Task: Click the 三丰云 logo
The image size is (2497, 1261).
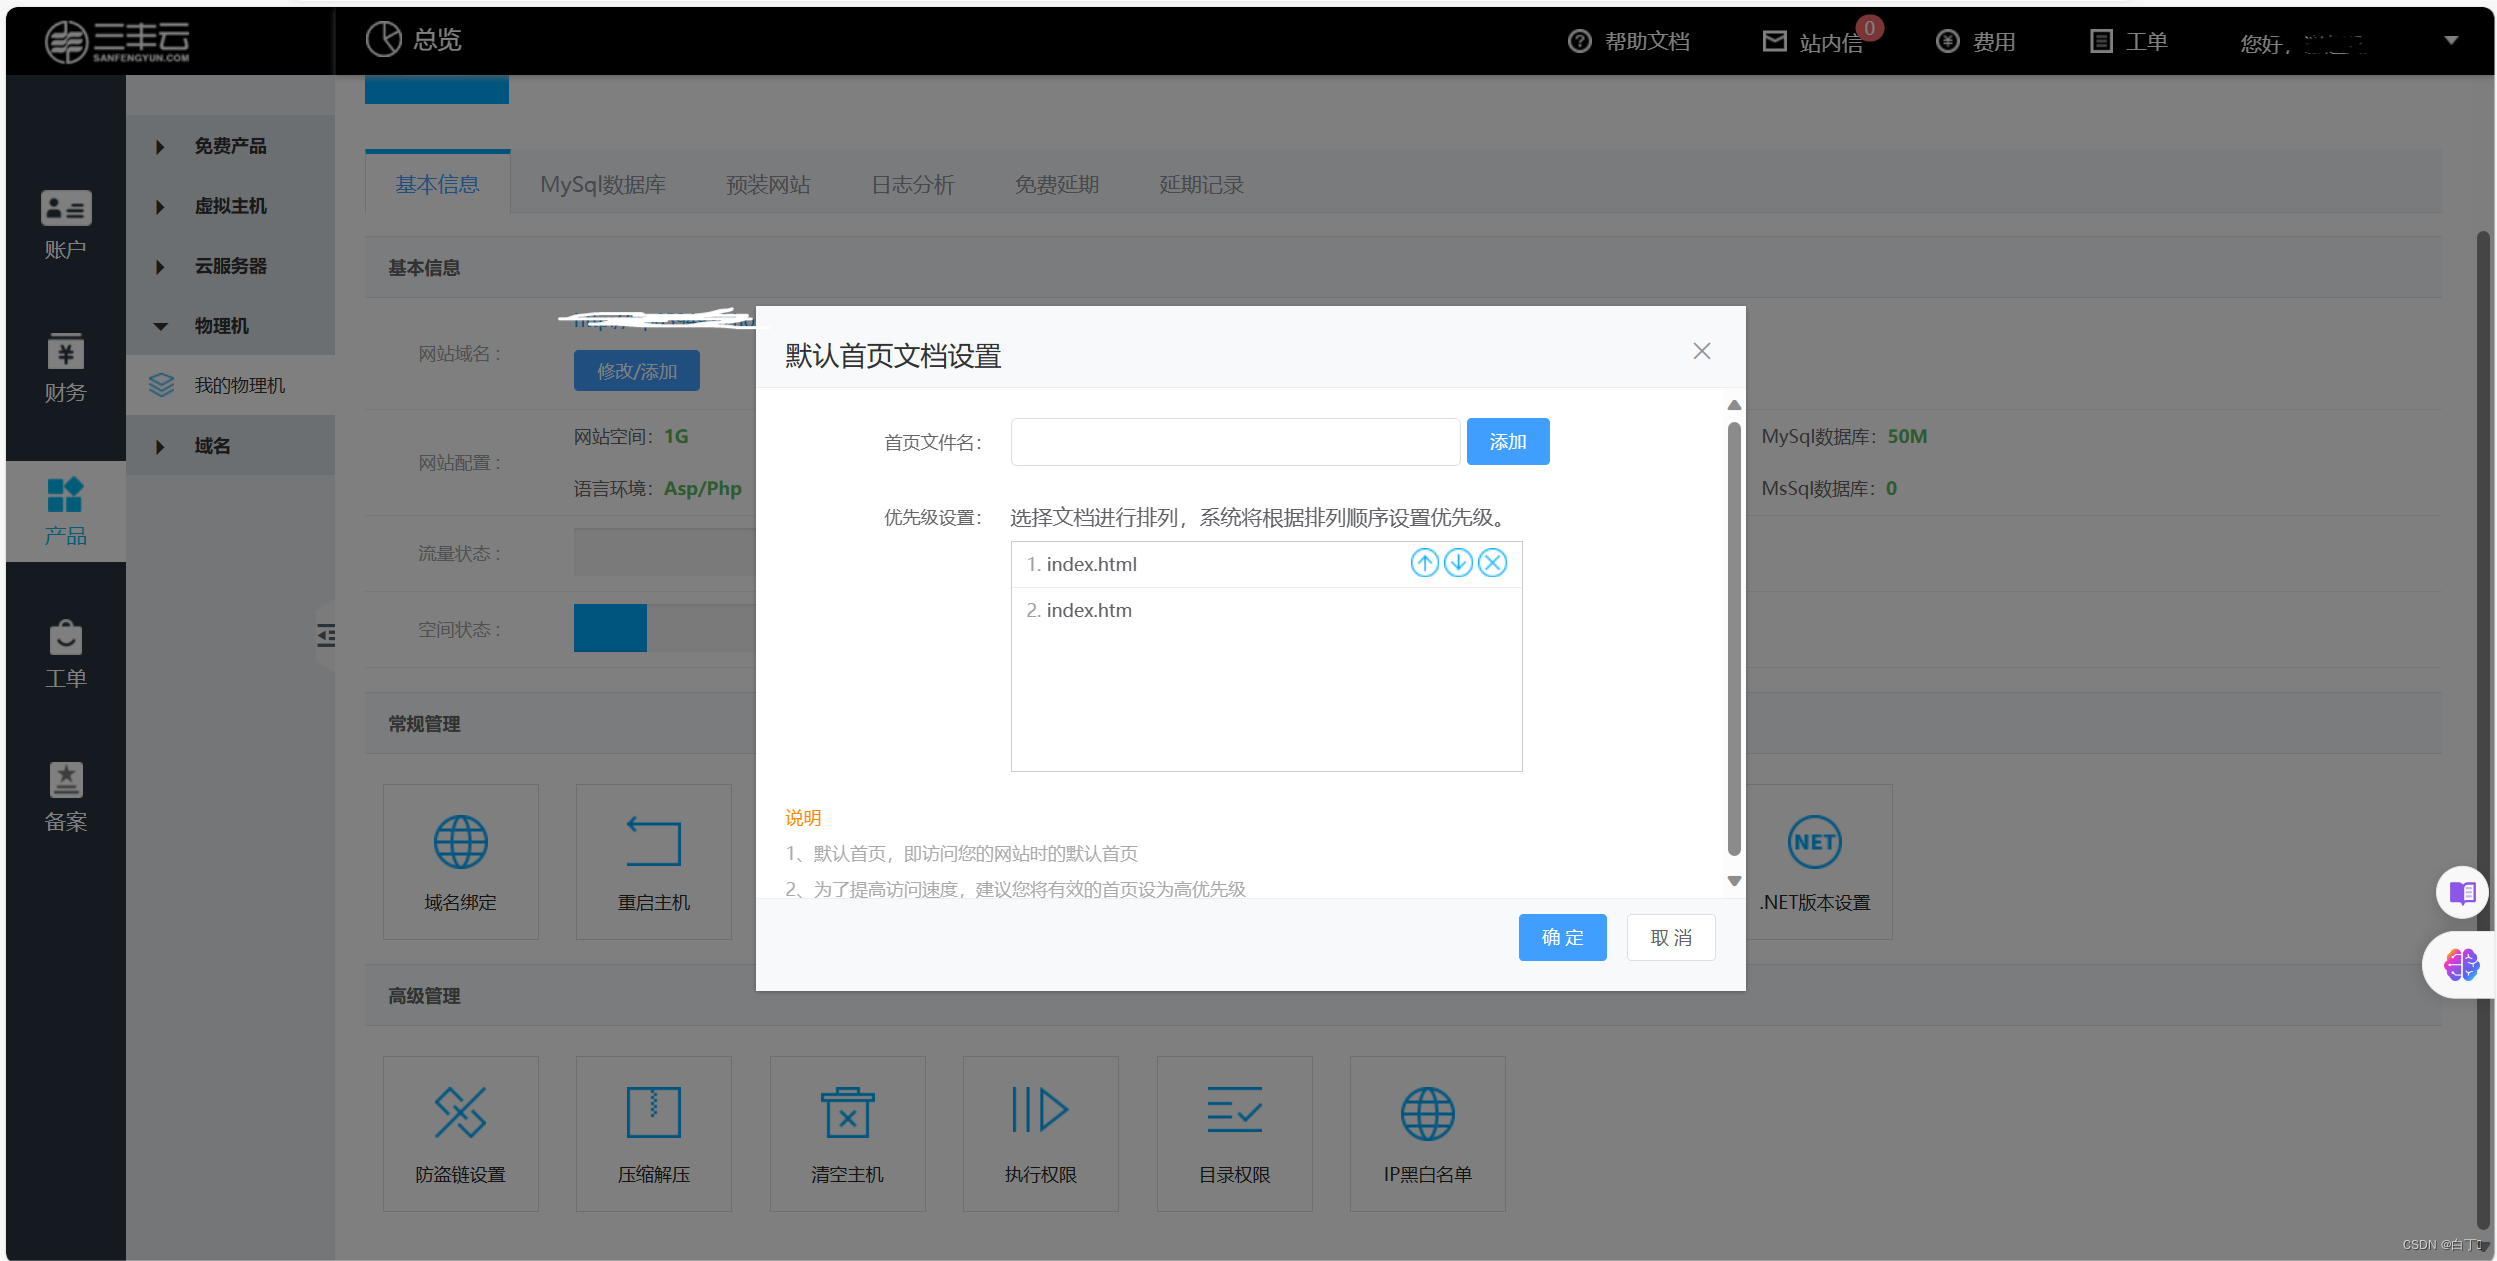Action: pyautogui.click(x=117, y=41)
